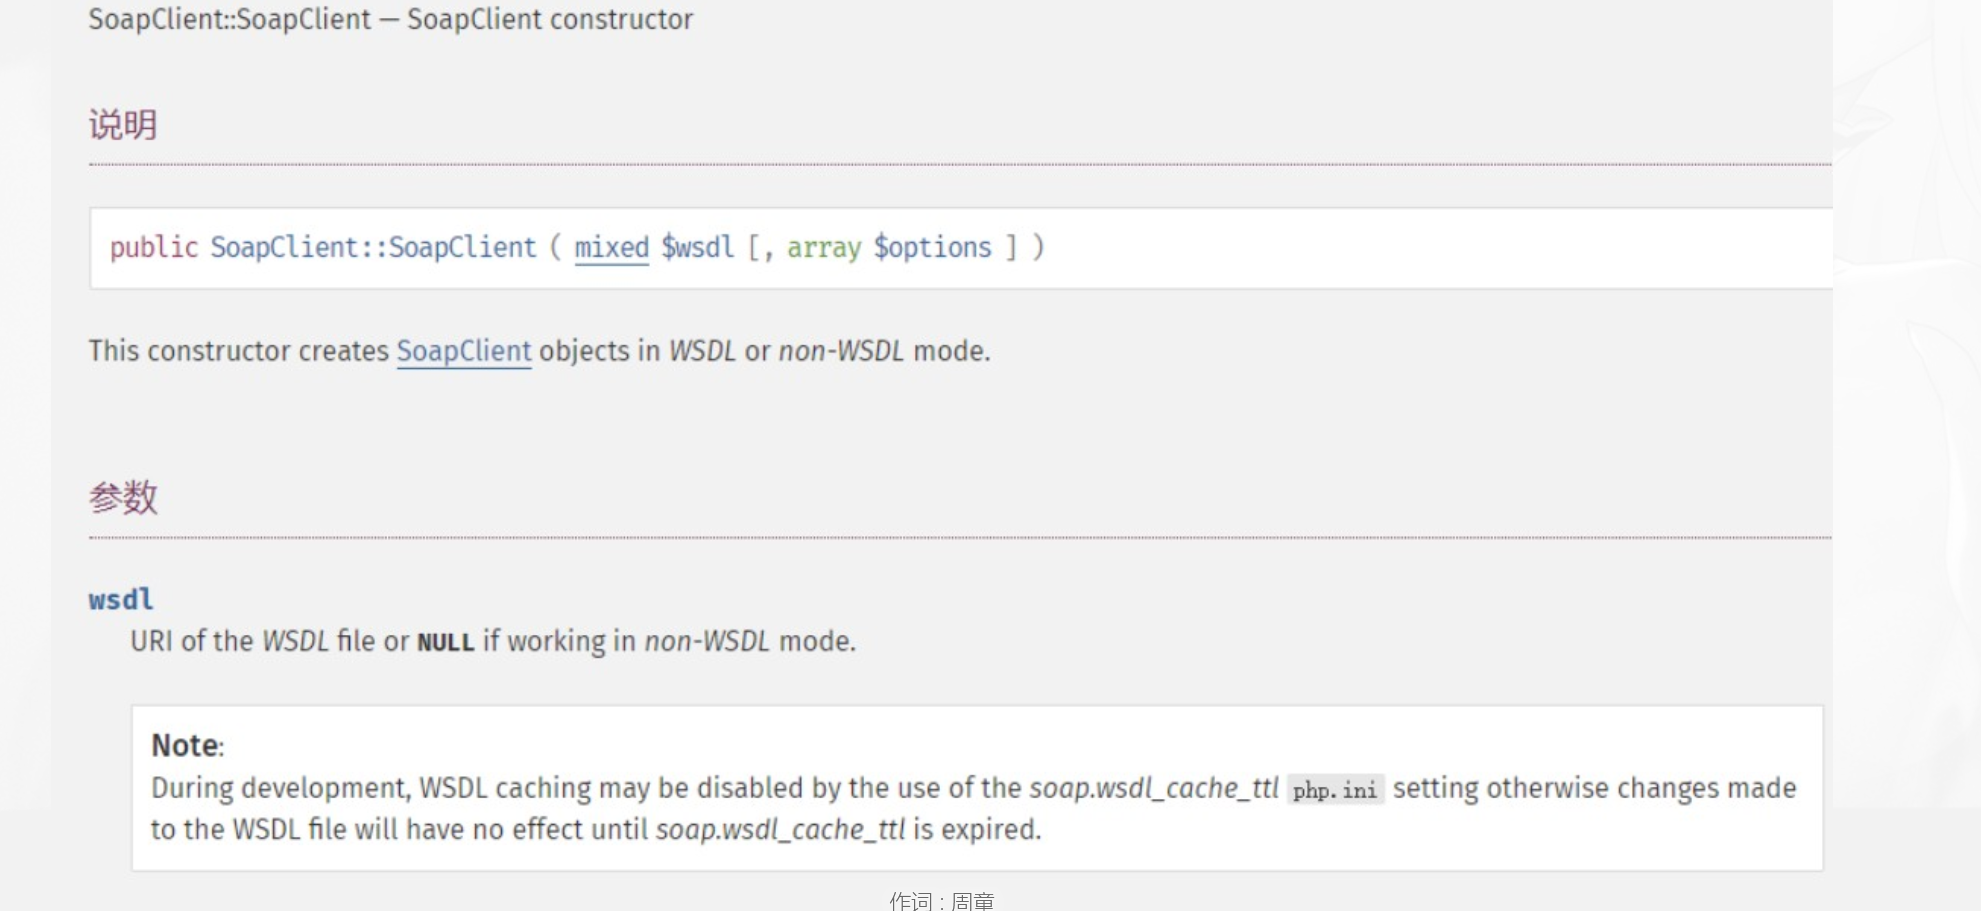The width and height of the screenshot is (1981, 911).
Task: Click the soap.wsdl_cache_ttl setting after php.ini
Action: click(x=1154, y=788)
